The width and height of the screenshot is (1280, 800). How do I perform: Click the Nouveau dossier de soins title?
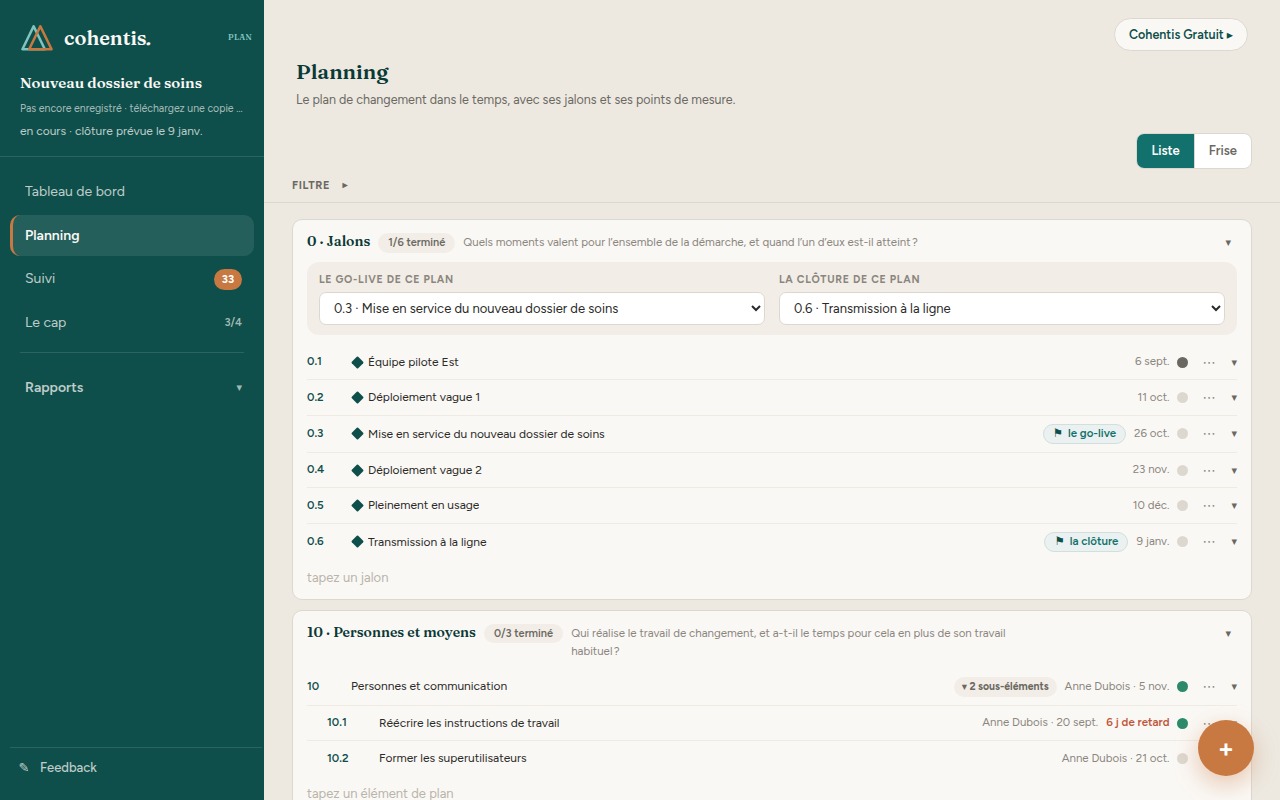111,84
